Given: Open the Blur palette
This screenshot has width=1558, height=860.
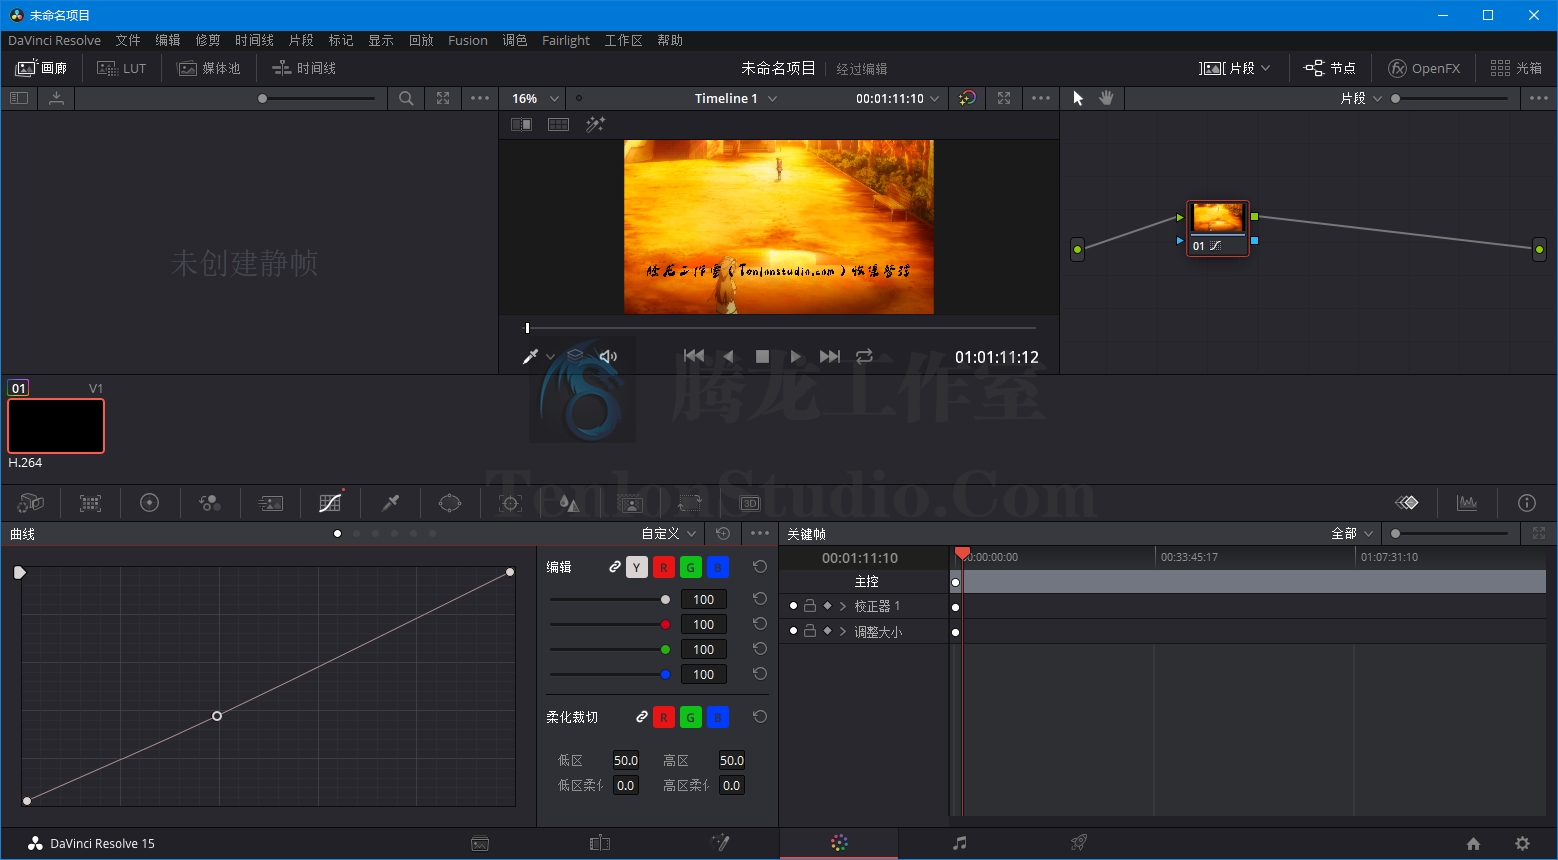Looking at the screenshot, I should pos(570,503).
